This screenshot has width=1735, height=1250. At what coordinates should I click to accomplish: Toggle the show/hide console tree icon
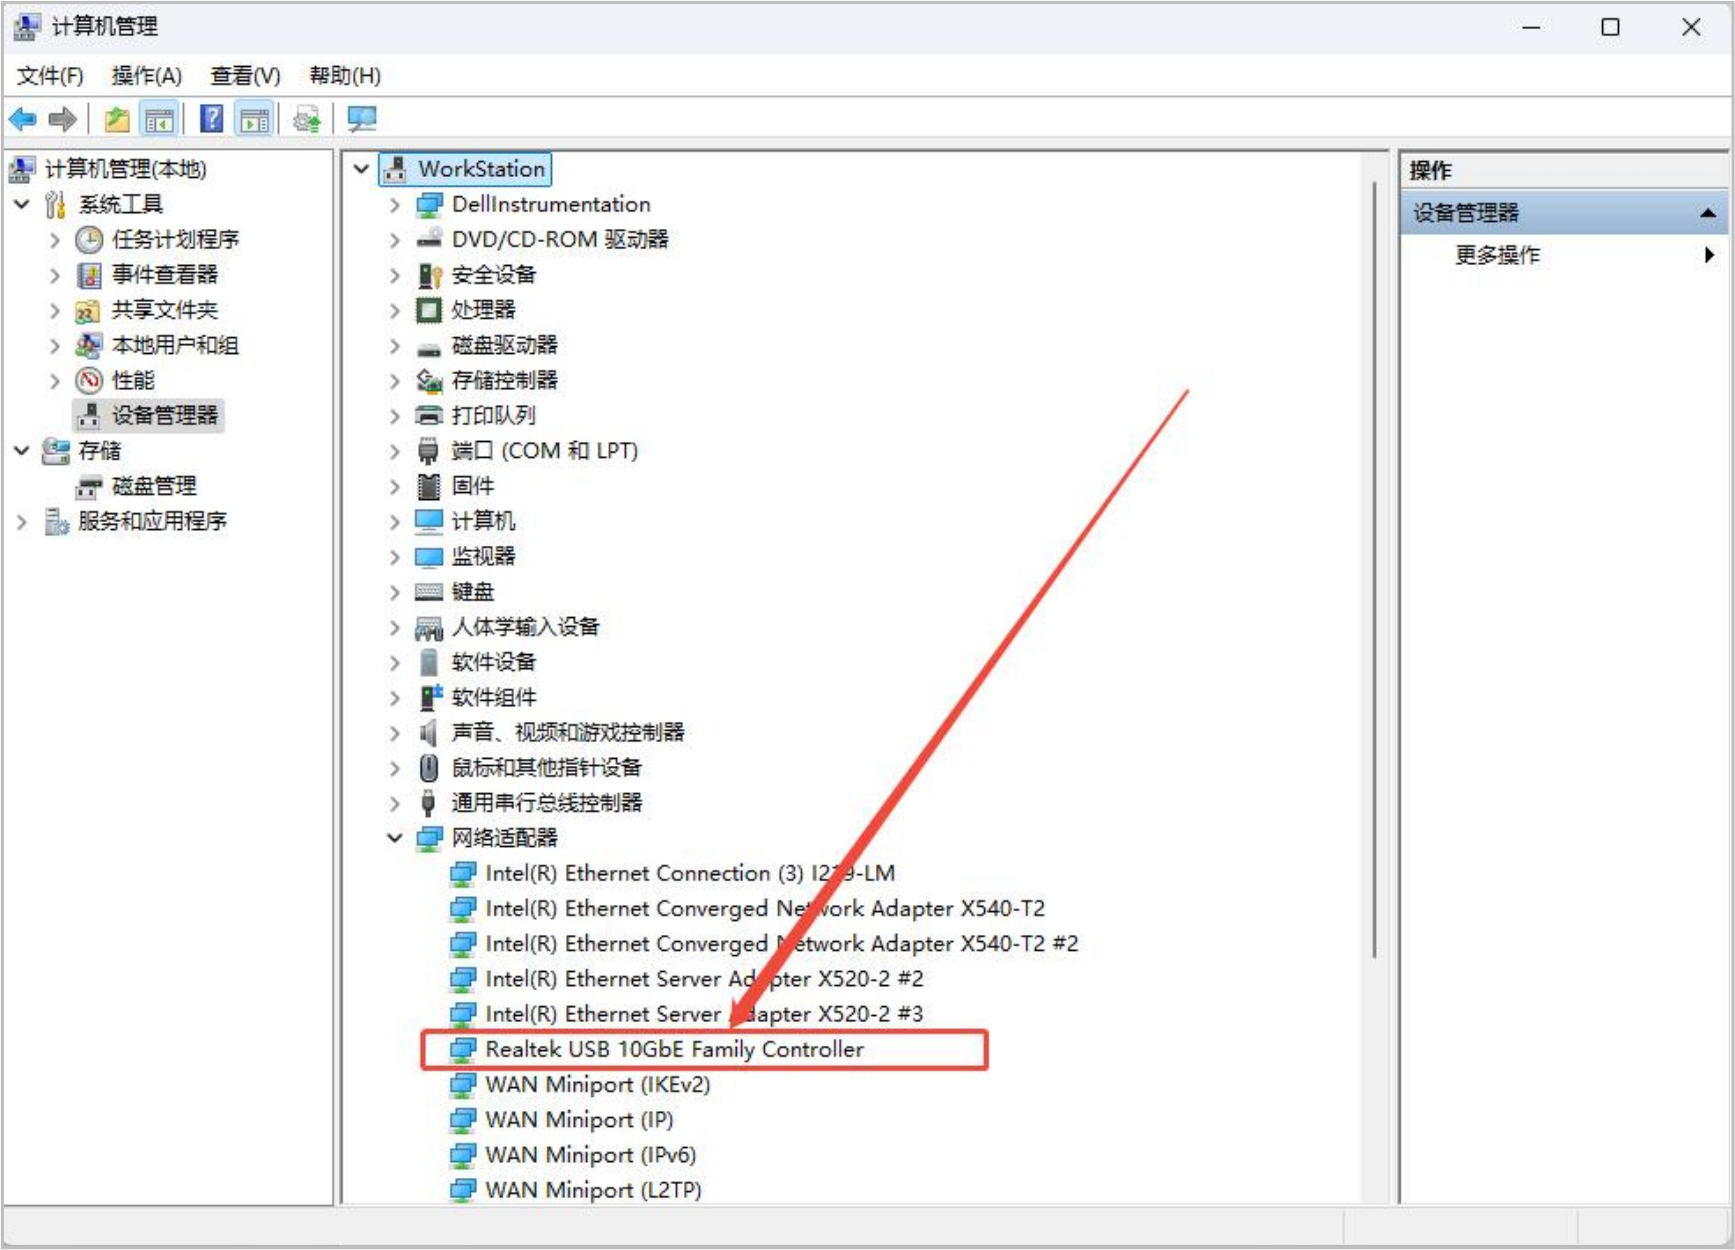tap(158, 119)
